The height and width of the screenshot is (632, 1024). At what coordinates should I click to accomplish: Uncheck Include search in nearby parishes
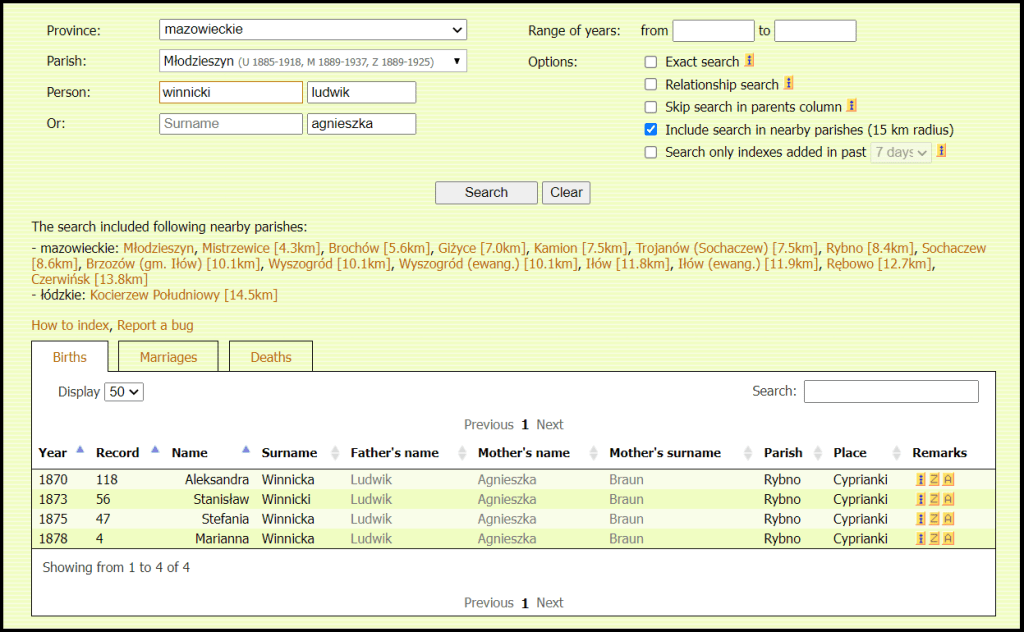(x=651, y=130)
